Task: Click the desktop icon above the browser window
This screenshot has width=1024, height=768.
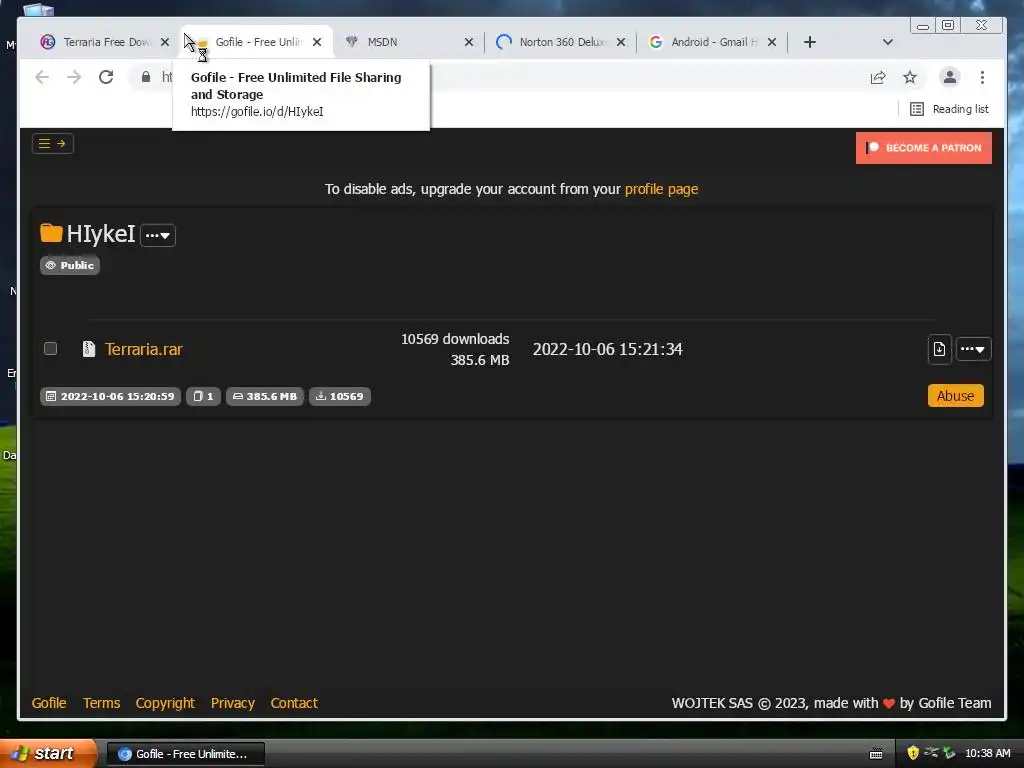Action: [39, 9]
